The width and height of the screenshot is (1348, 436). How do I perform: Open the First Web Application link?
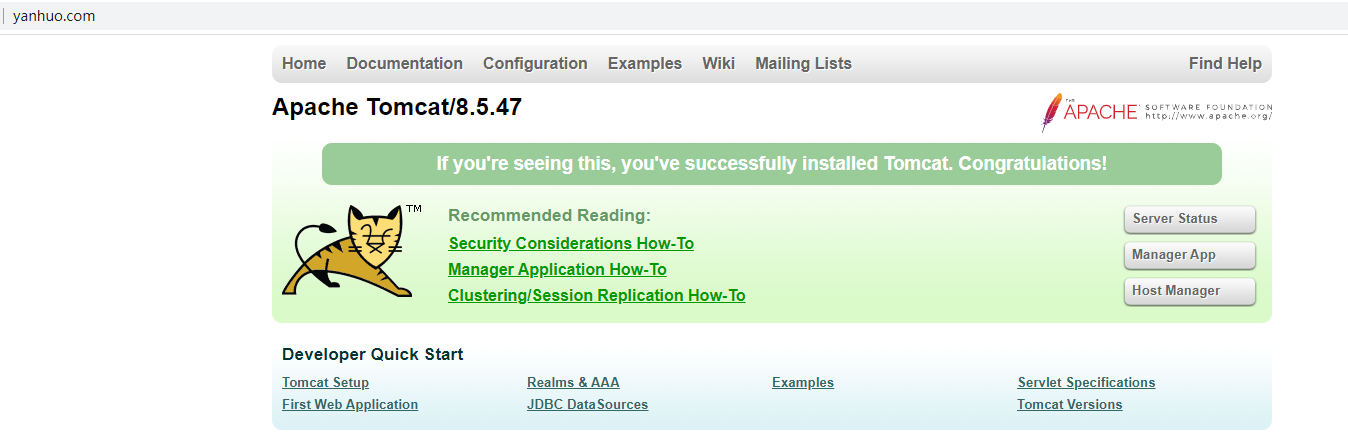click(350, 404)
